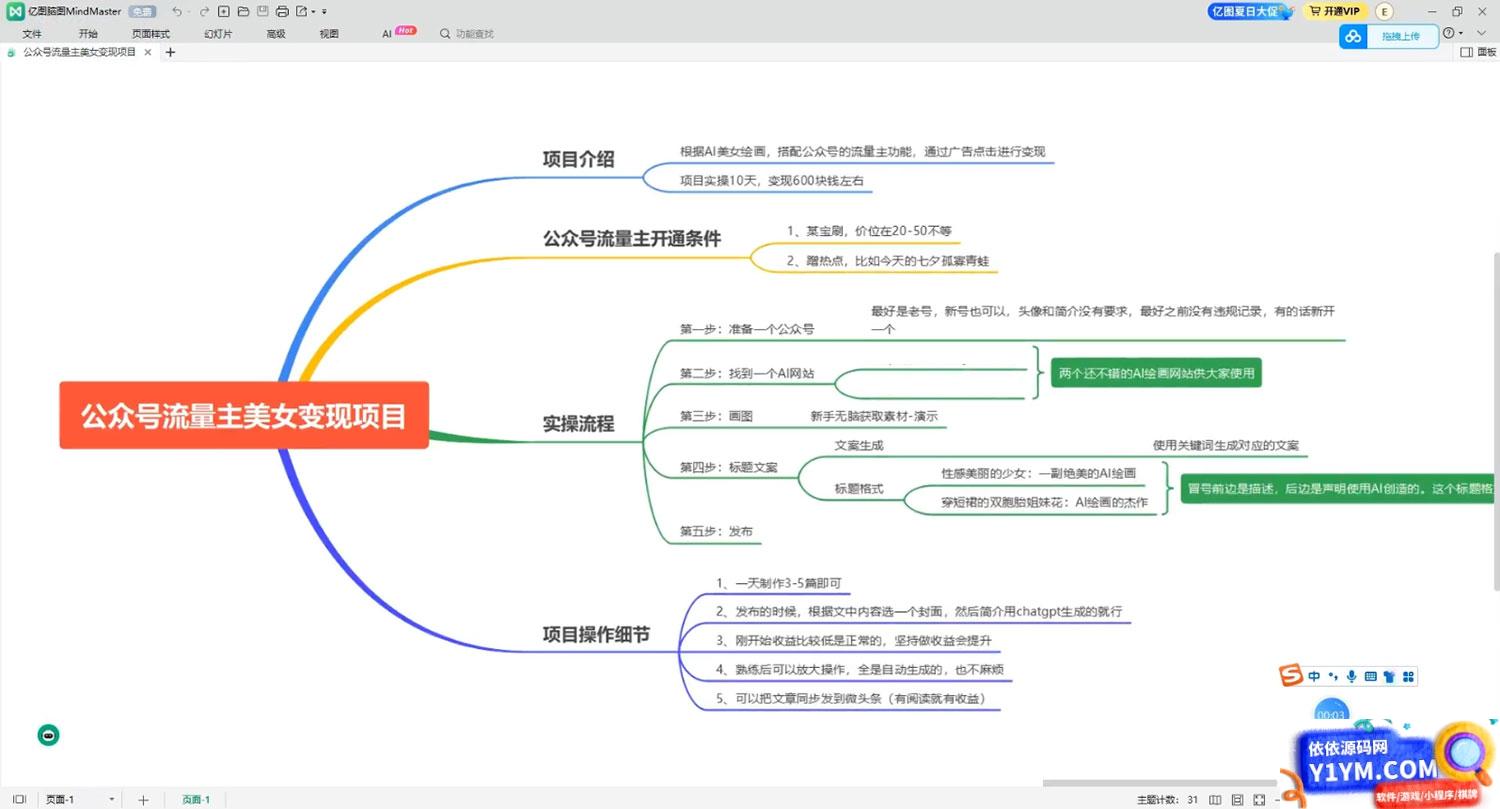Save the mind map with the floppy disk icon
Viewport: 1500px width, 809px height.
262,12
